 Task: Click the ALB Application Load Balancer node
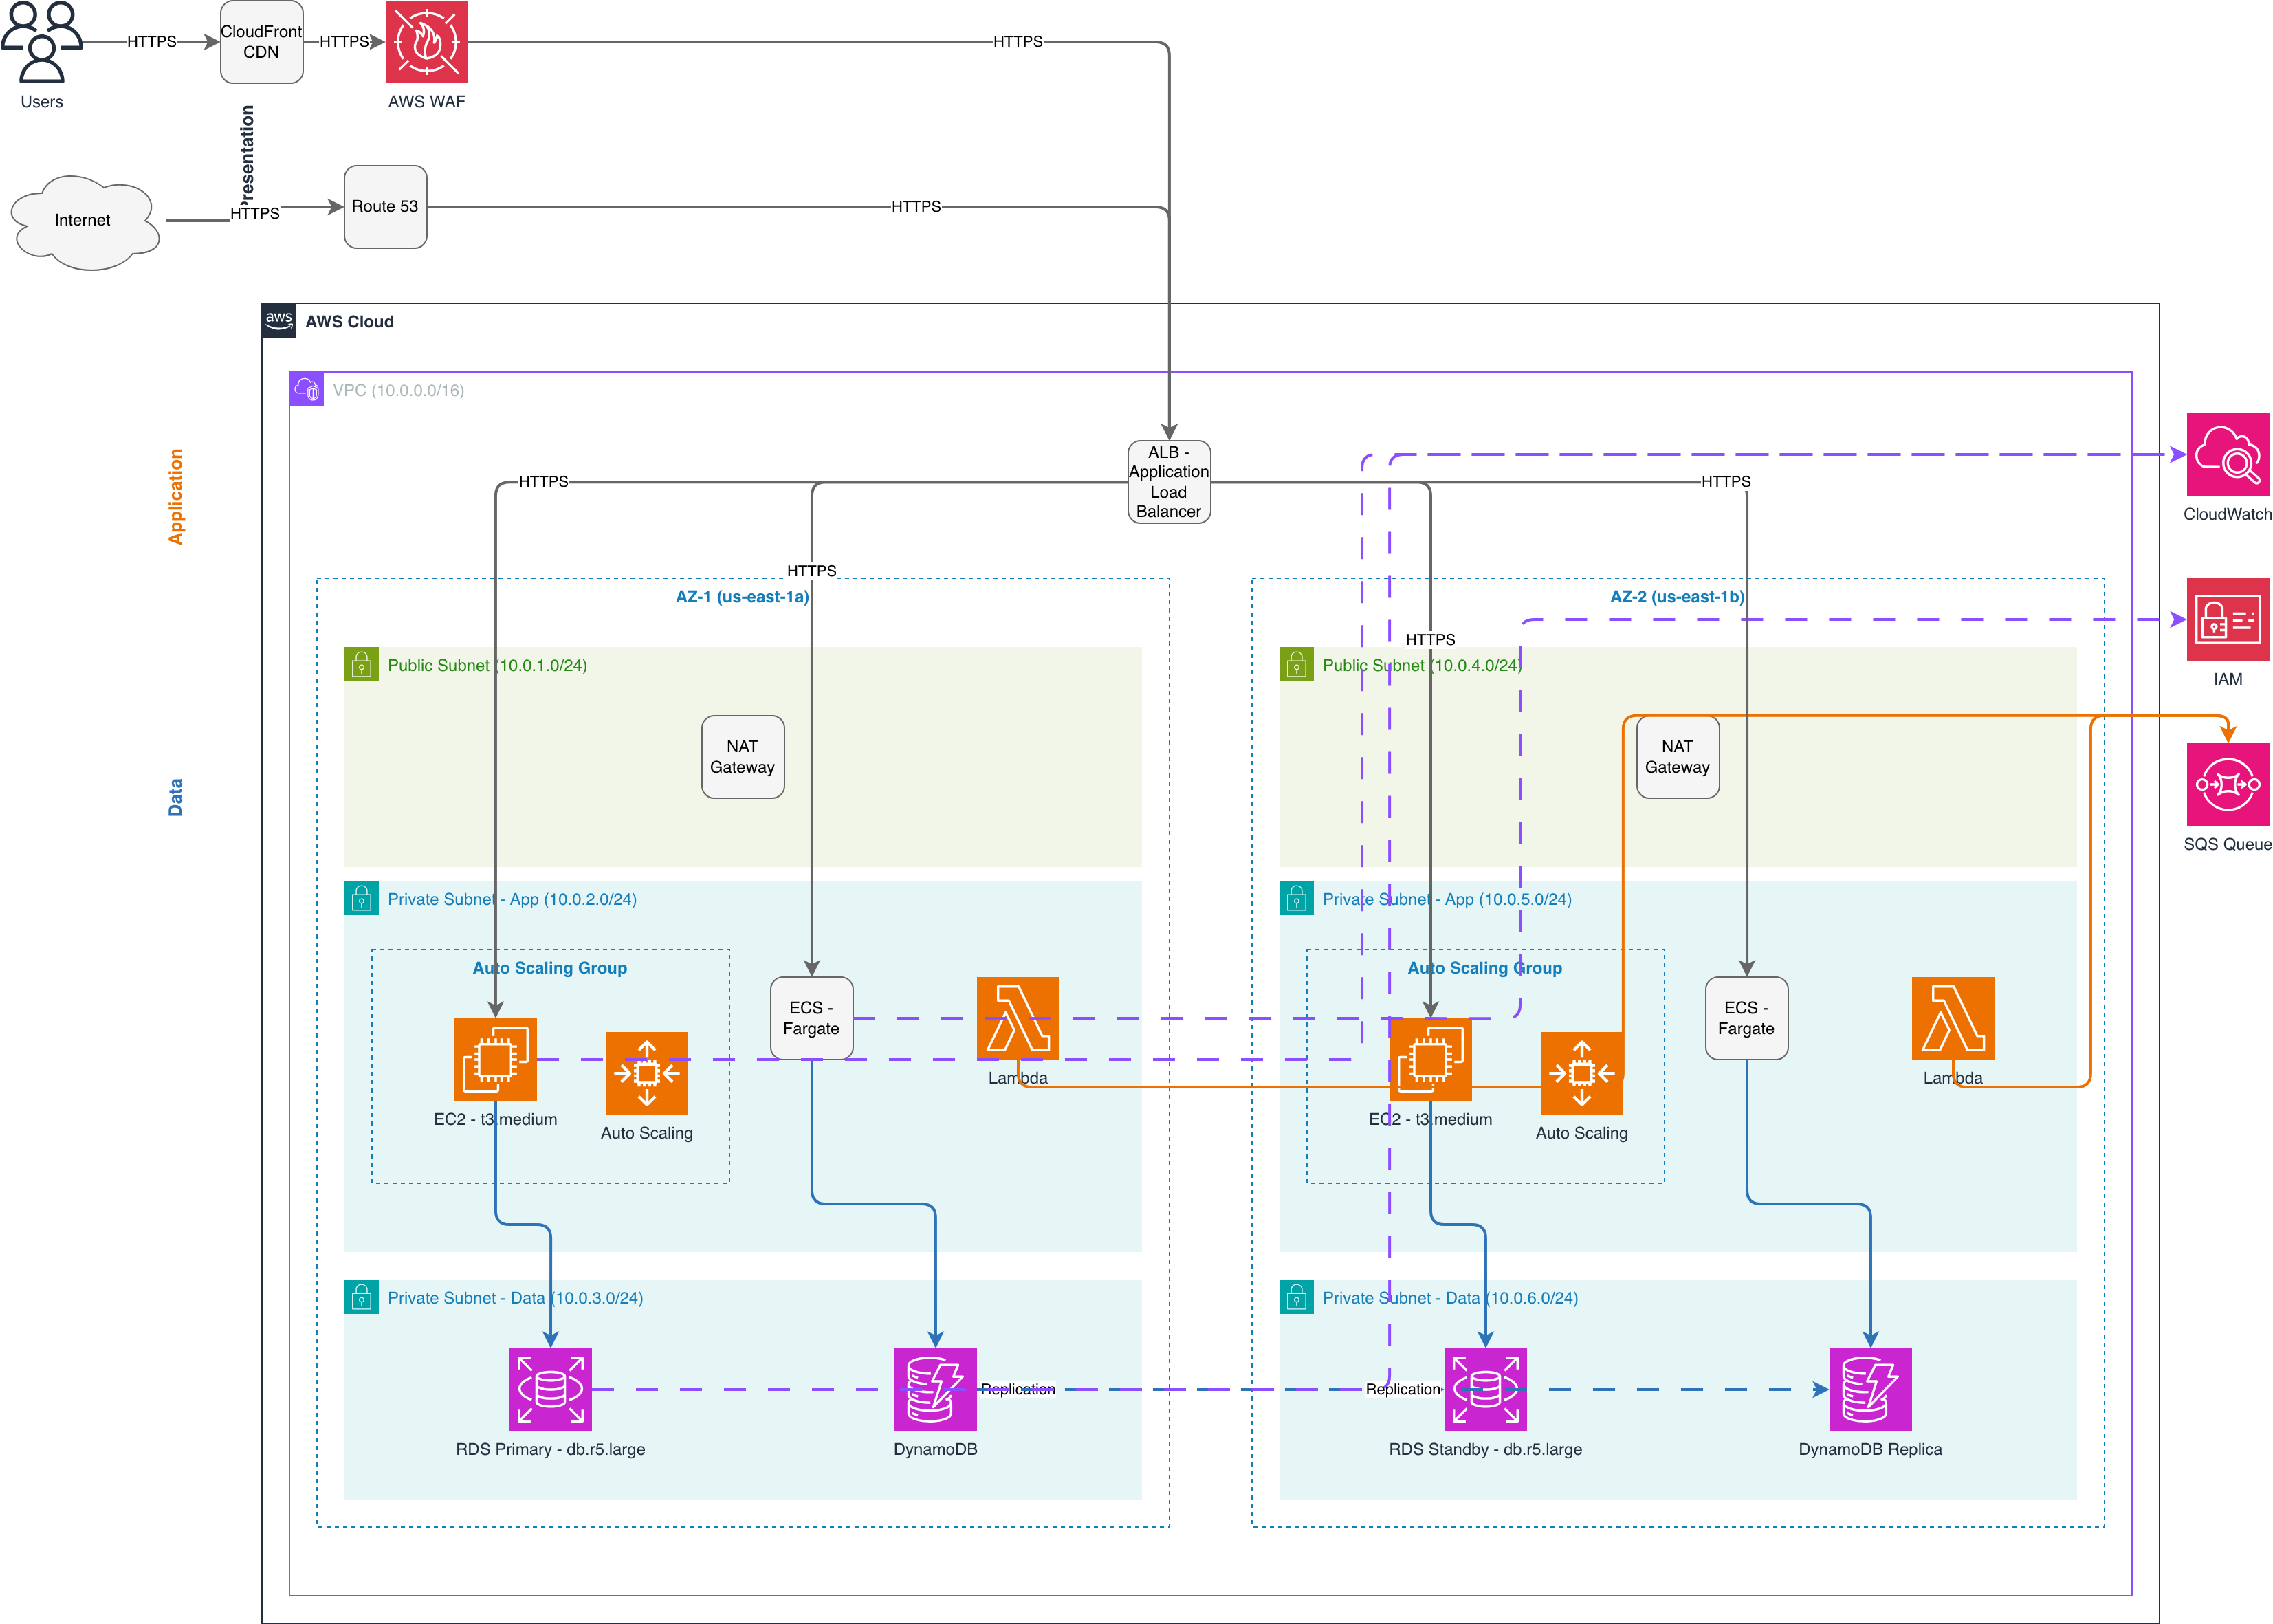(x=1169, y=482)
